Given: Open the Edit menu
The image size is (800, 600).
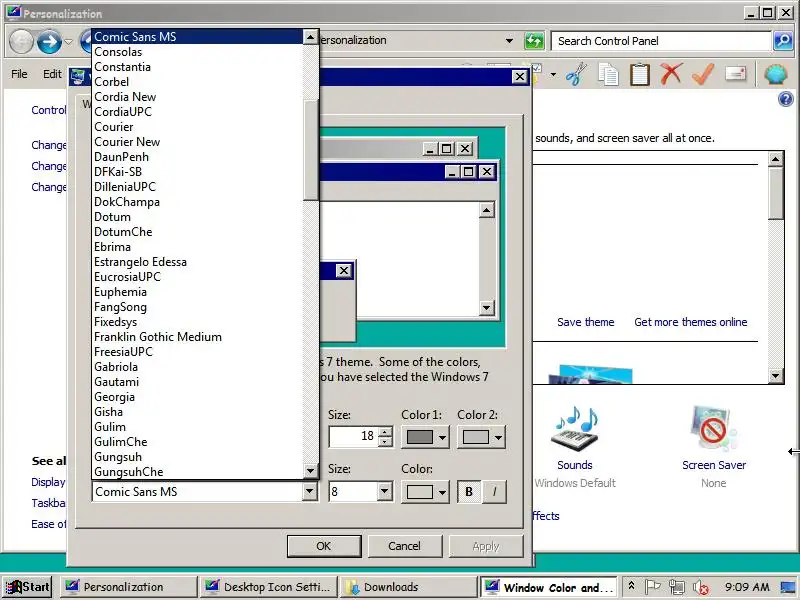Looking at the screenshot, I should [x=52, y=74].
